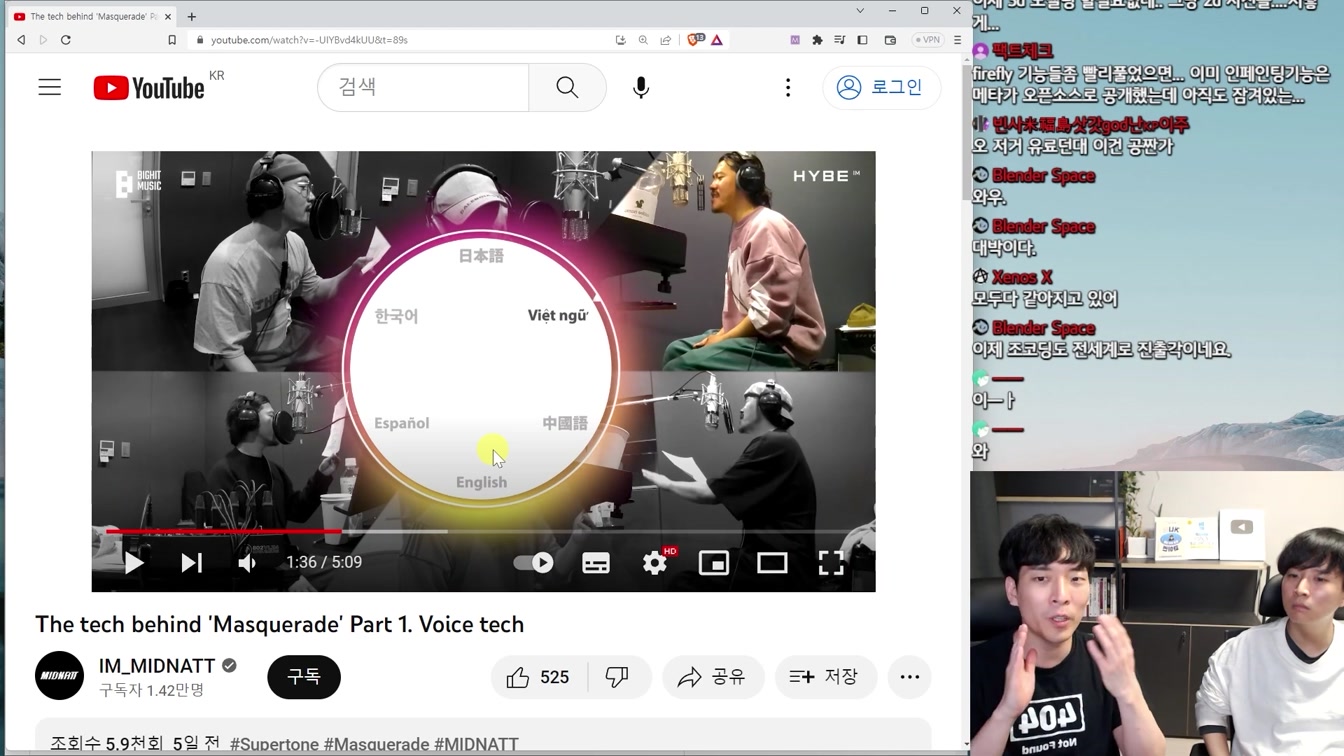Click the purple extension icon in the toolbar
The height and width of the screenshot is (756, 1344).
coord(795,40)
